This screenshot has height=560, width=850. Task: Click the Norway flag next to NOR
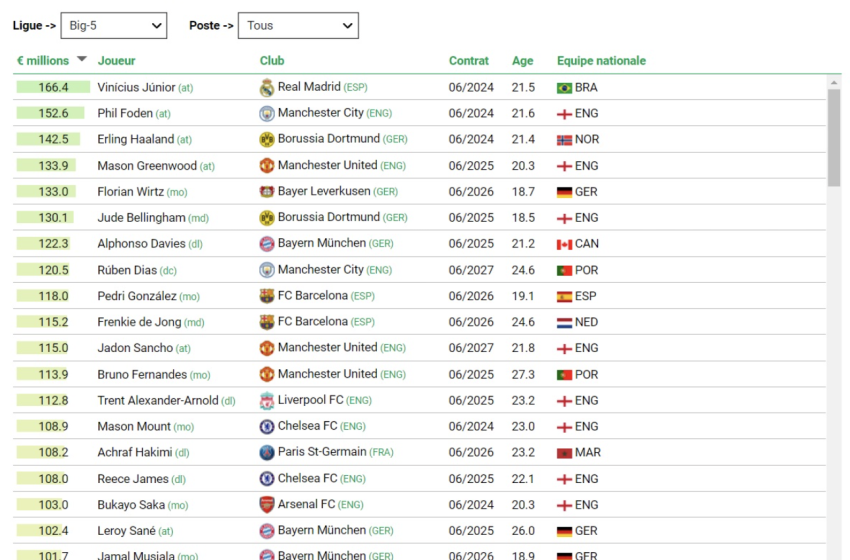[x=564, y=140]
